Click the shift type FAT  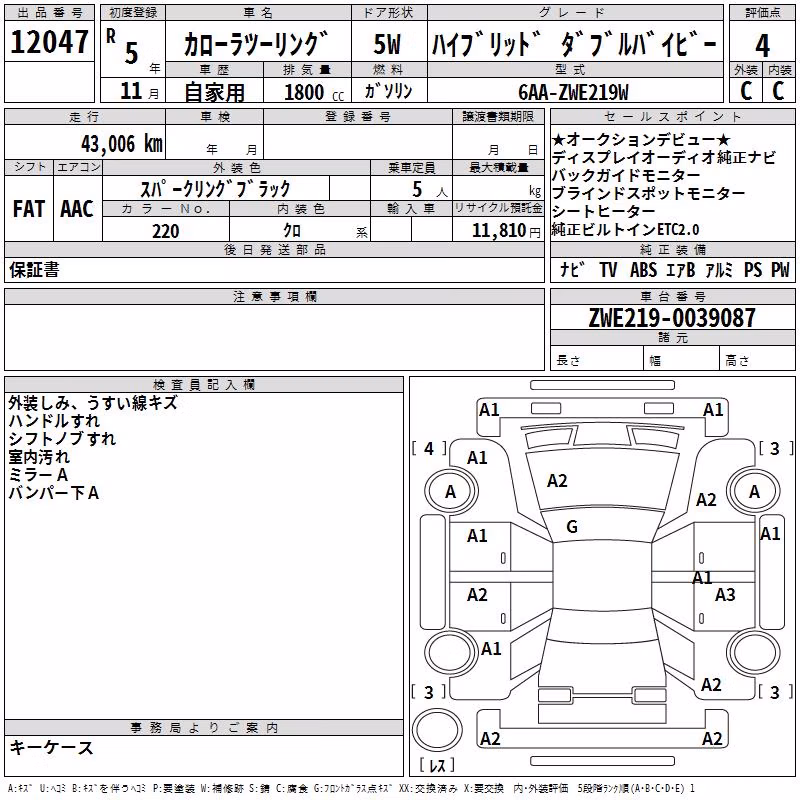tap(29, 209)
